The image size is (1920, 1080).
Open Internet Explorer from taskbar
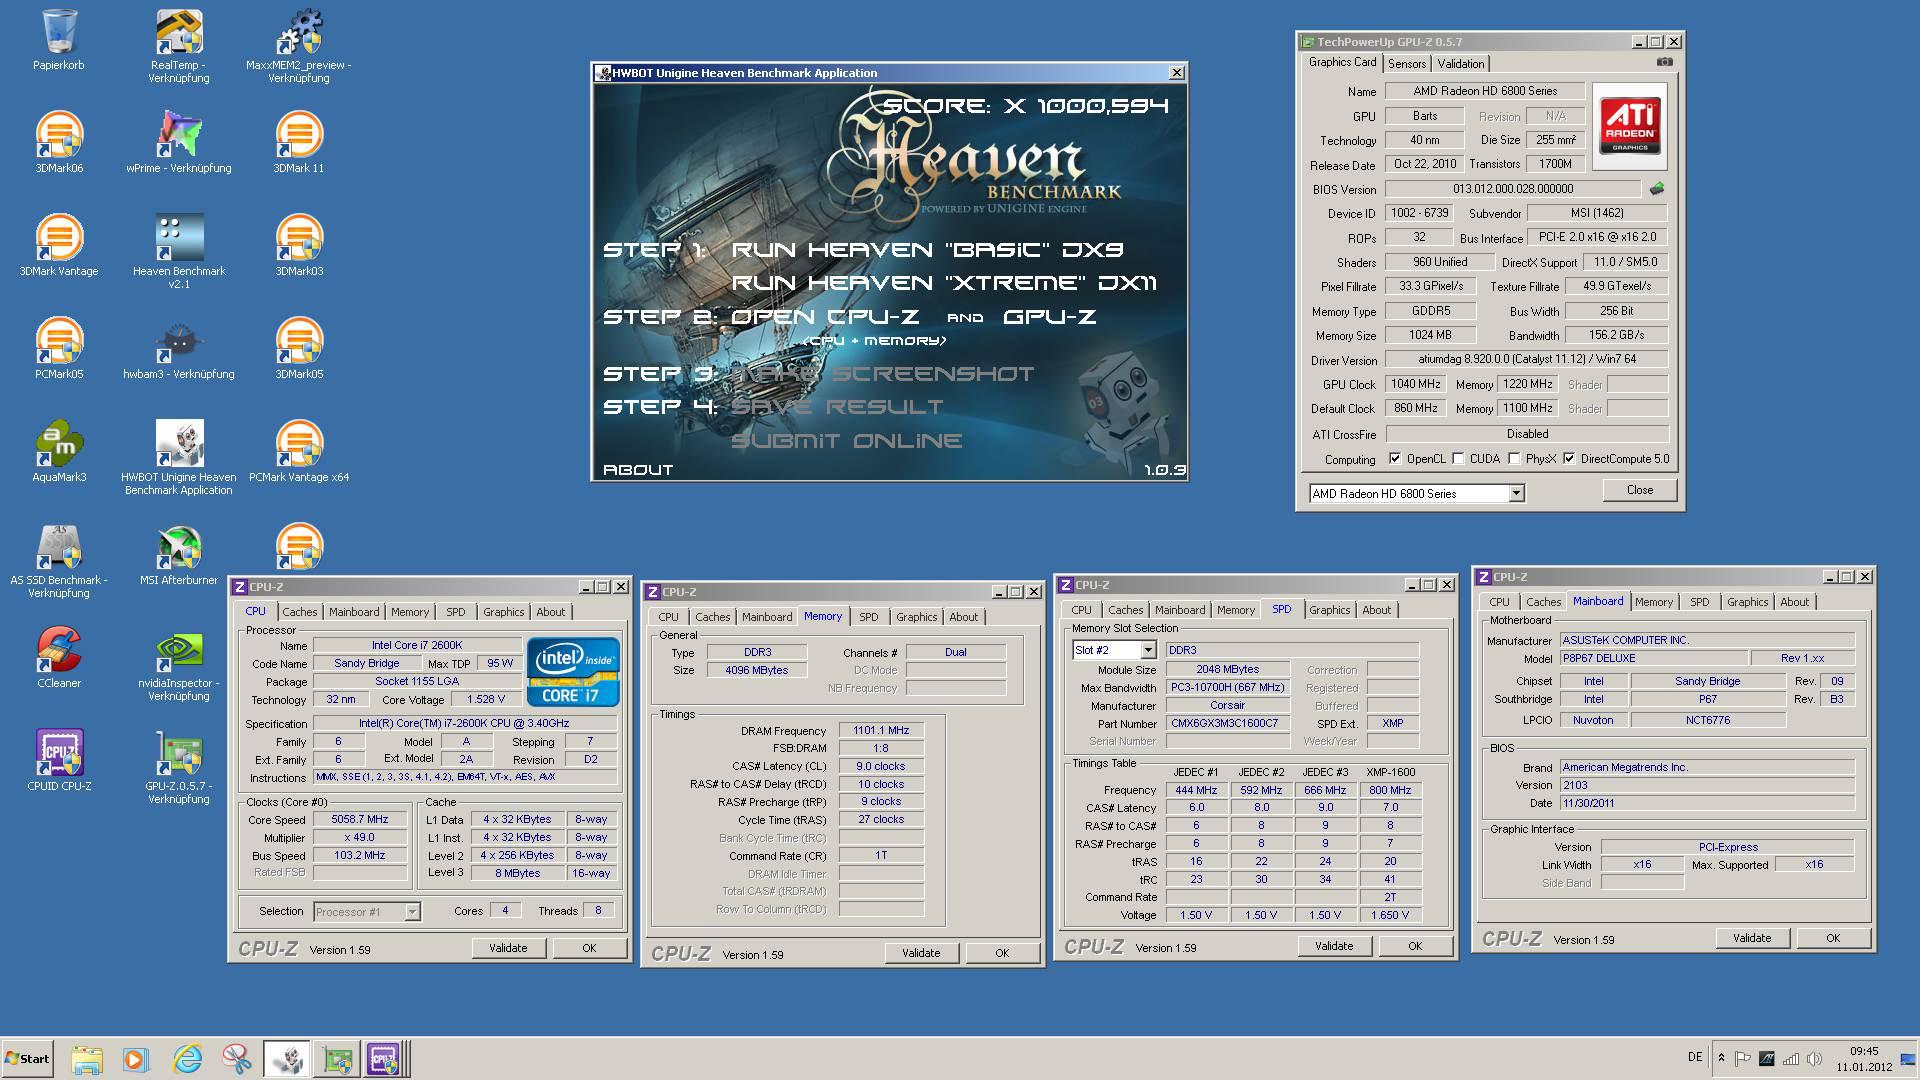click(187, 1059)
